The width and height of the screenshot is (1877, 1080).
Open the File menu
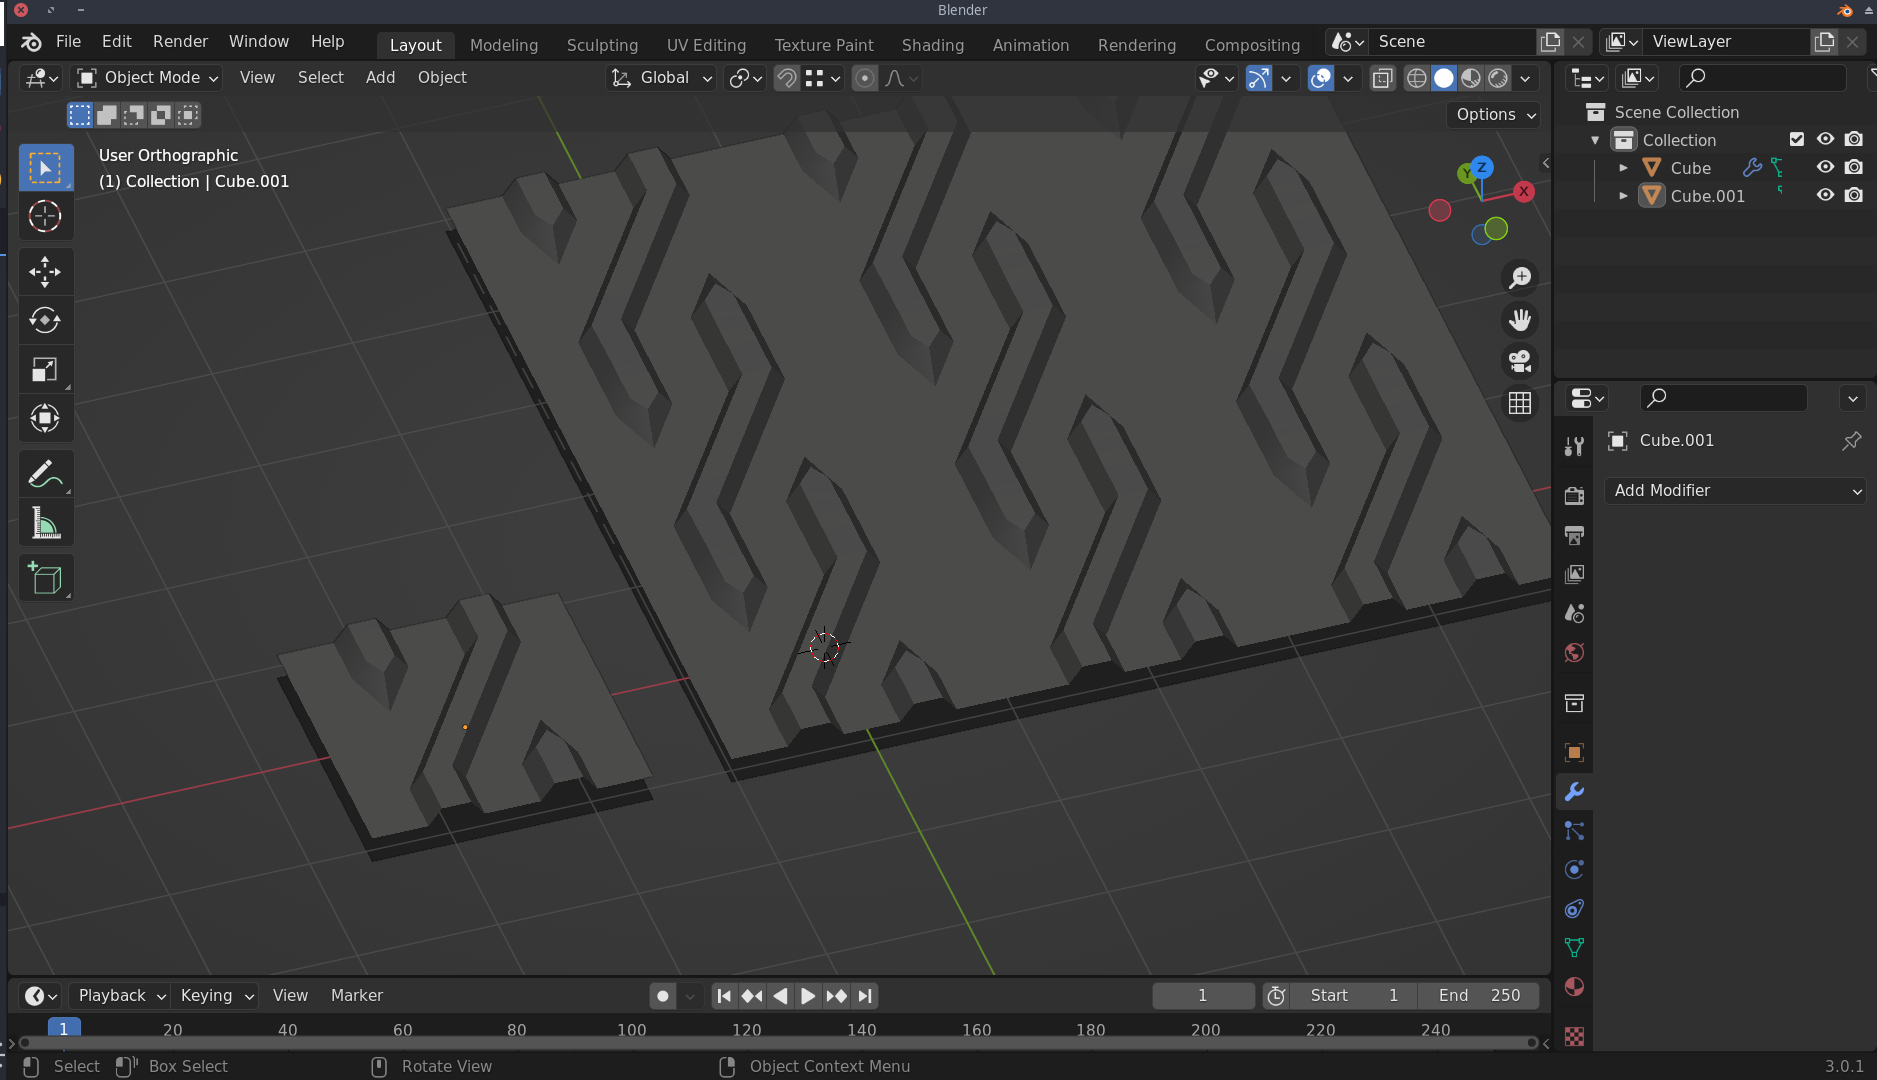pyautogui.click(x=69, y=41)
